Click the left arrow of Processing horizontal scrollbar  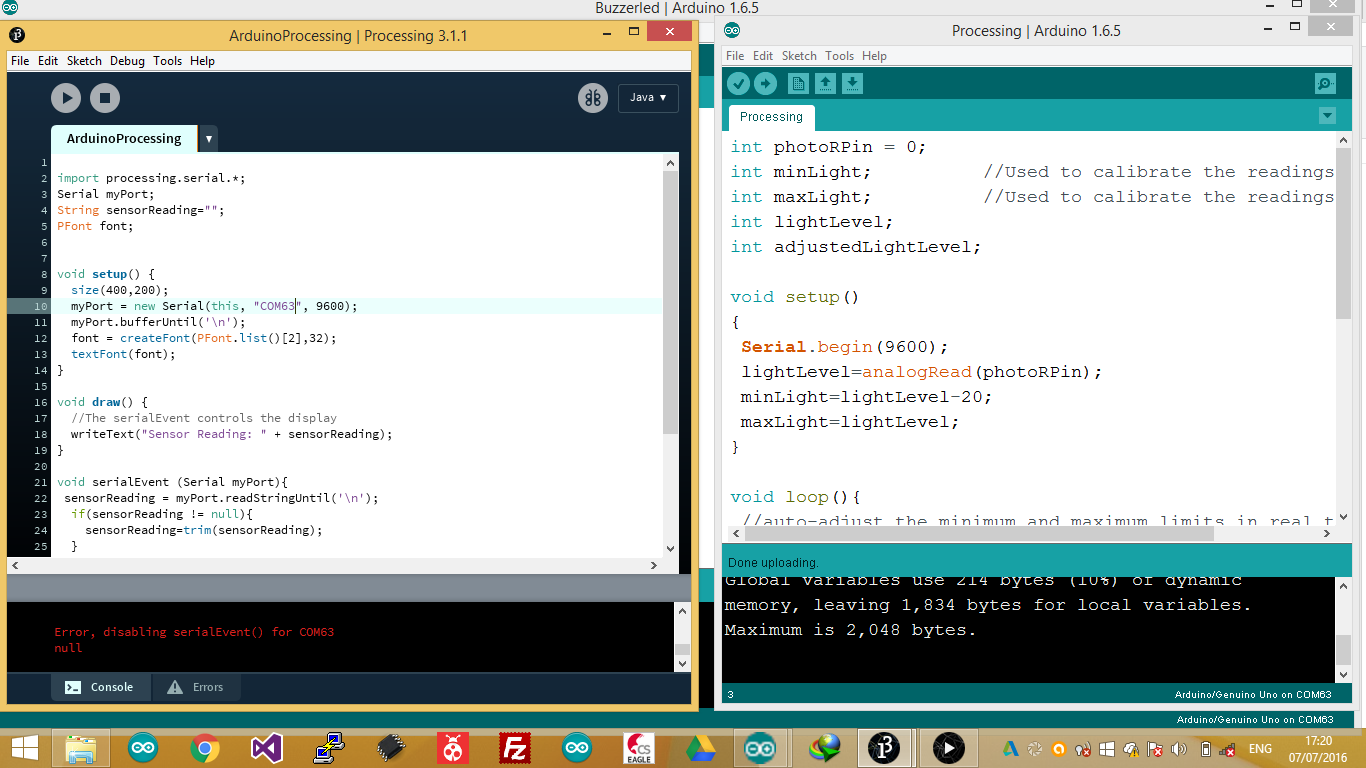point(15,566)
